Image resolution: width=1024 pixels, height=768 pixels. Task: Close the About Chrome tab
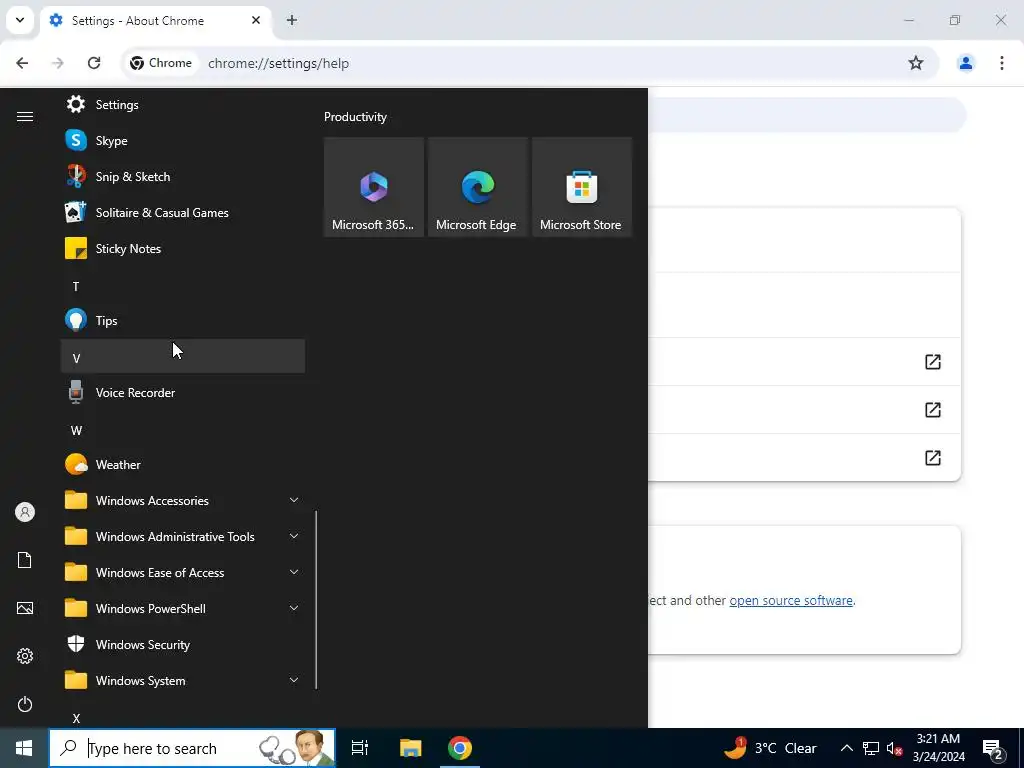point(256,20)
